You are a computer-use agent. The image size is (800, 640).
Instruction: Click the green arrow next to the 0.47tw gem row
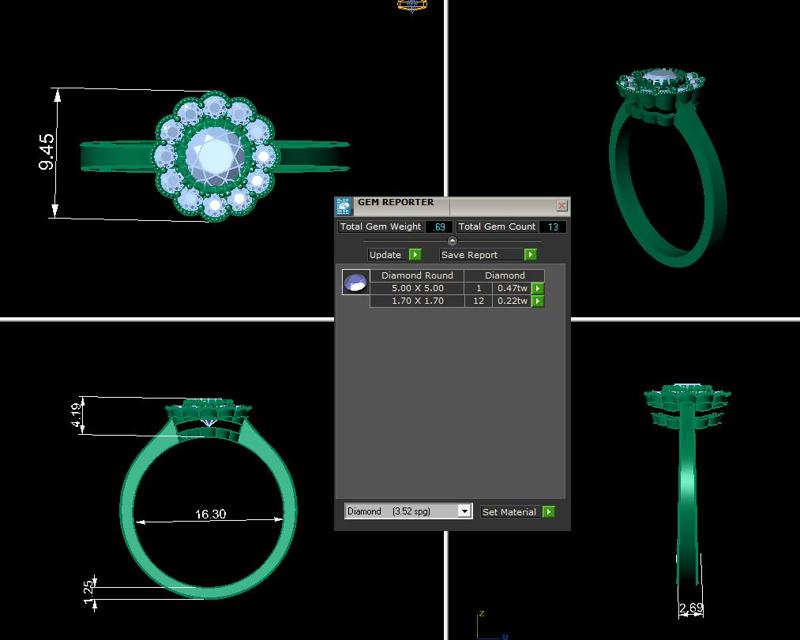(536, 287)
